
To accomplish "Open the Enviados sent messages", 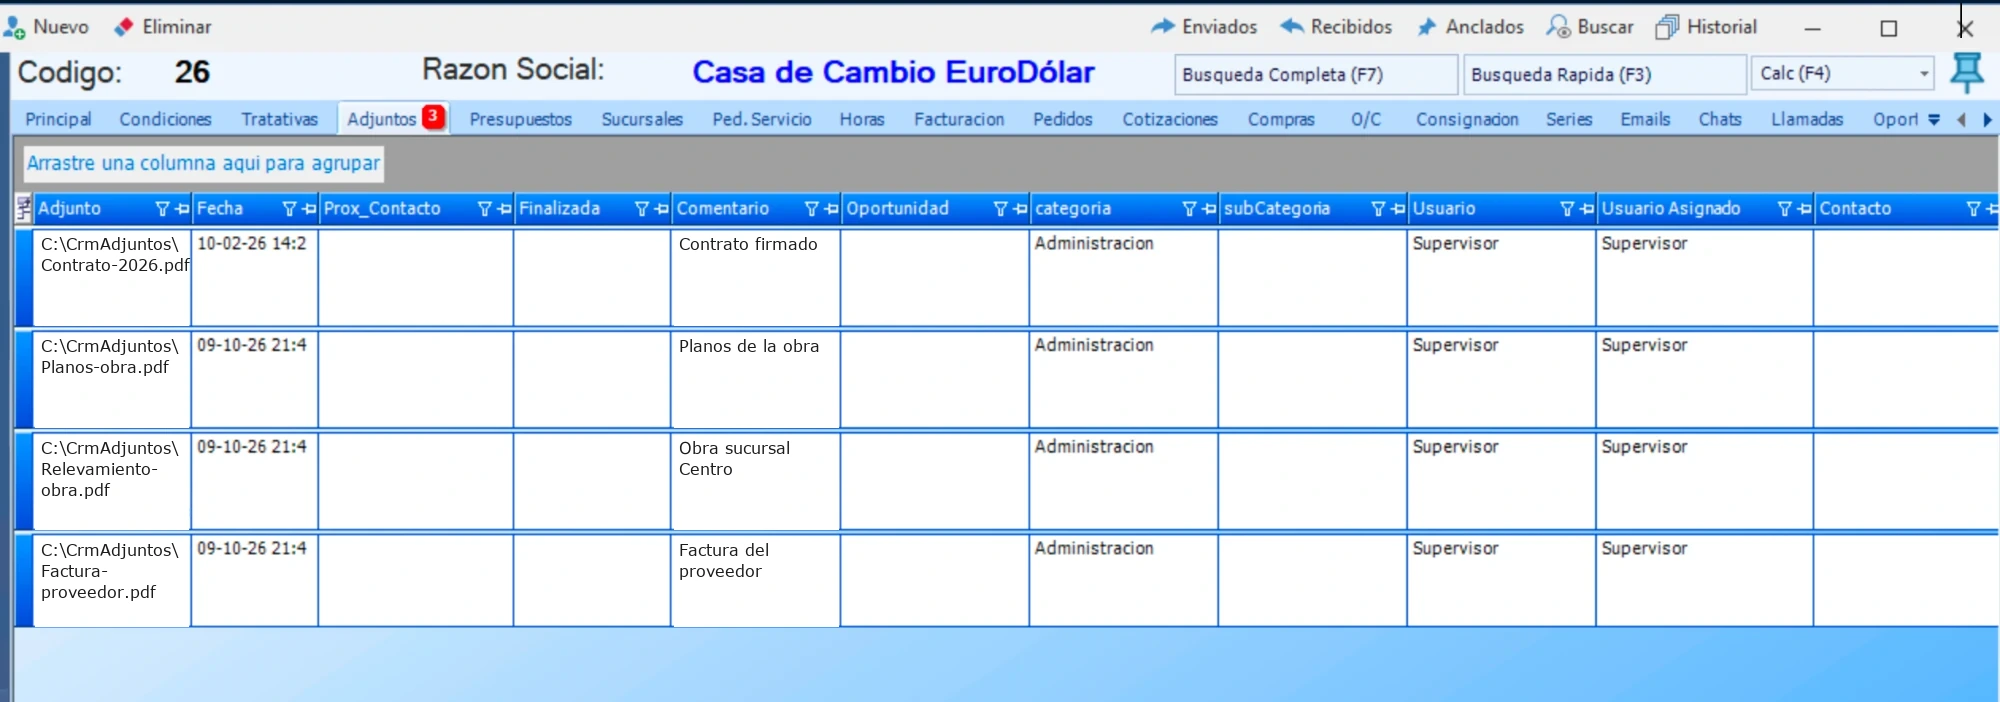I will pyautogui.click(x=1204, y=27).
